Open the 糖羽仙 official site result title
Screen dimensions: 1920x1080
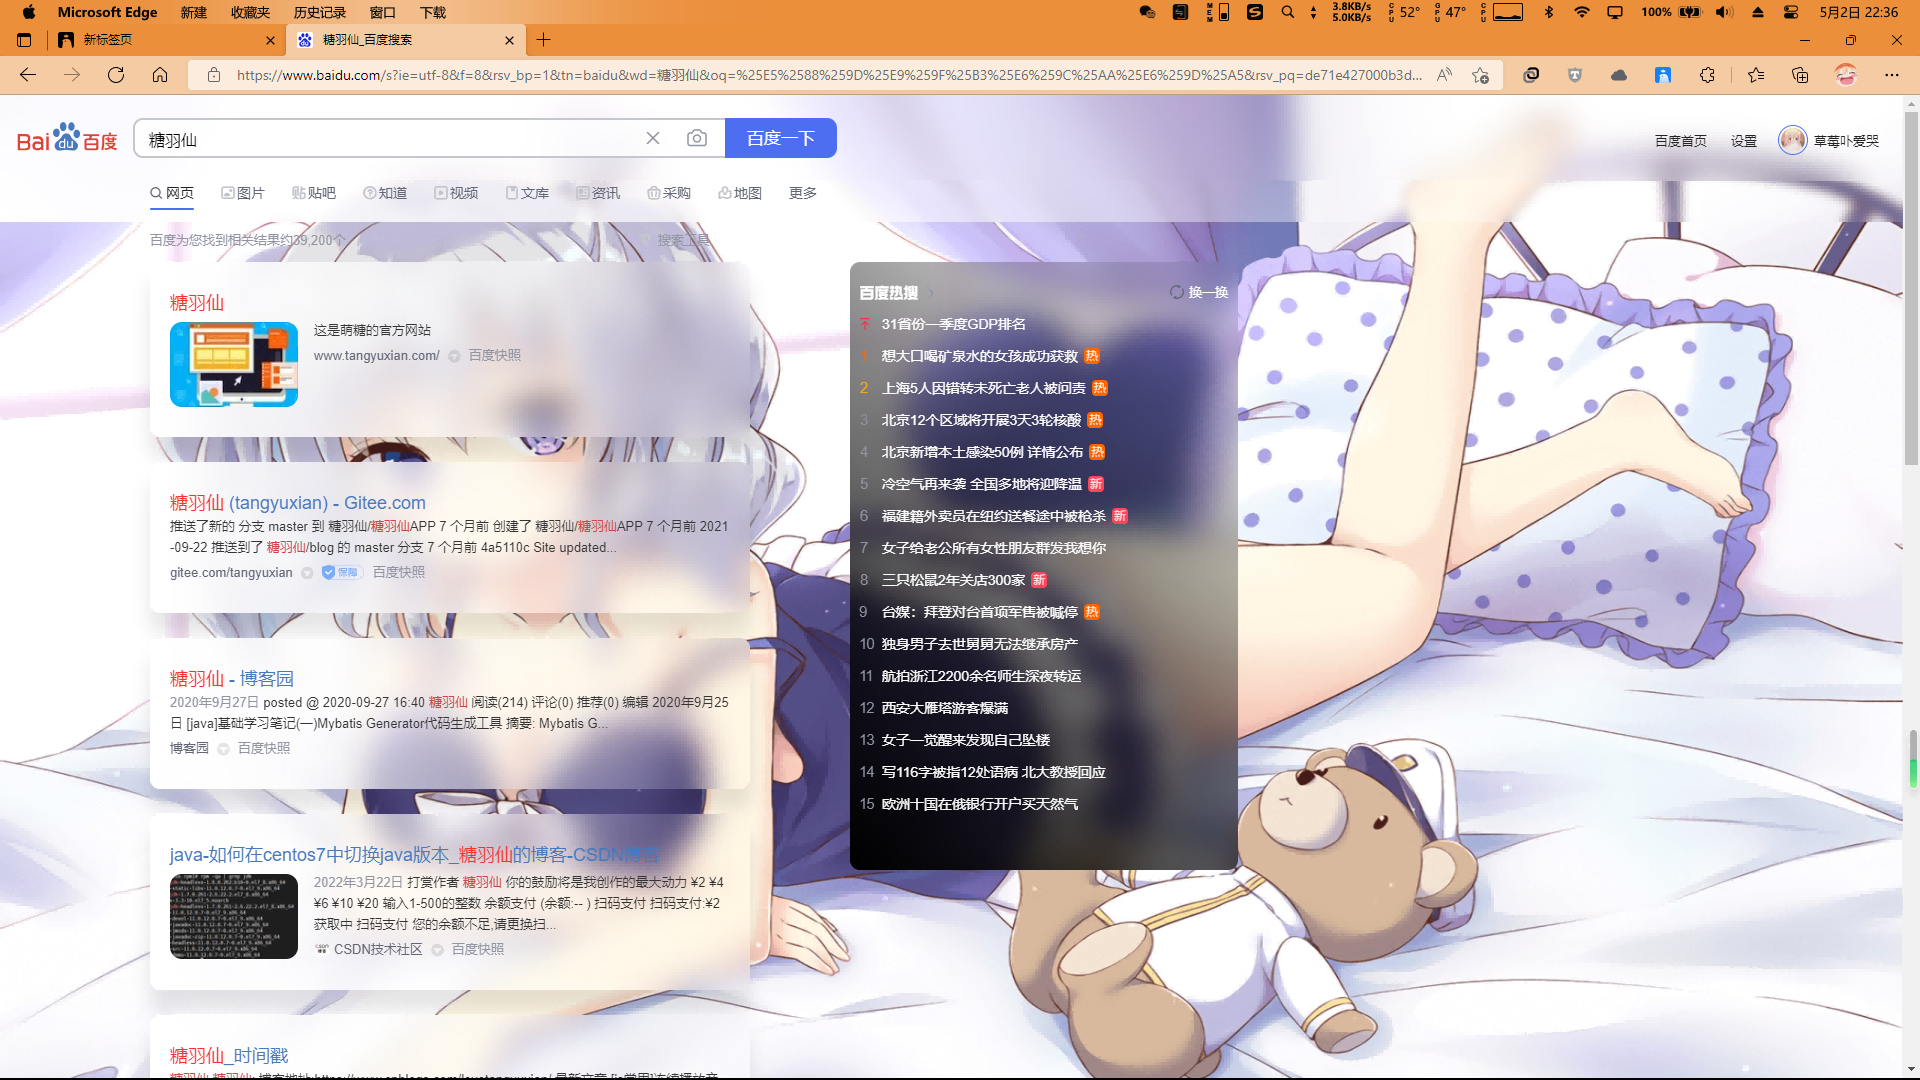[x=197, y=302]
